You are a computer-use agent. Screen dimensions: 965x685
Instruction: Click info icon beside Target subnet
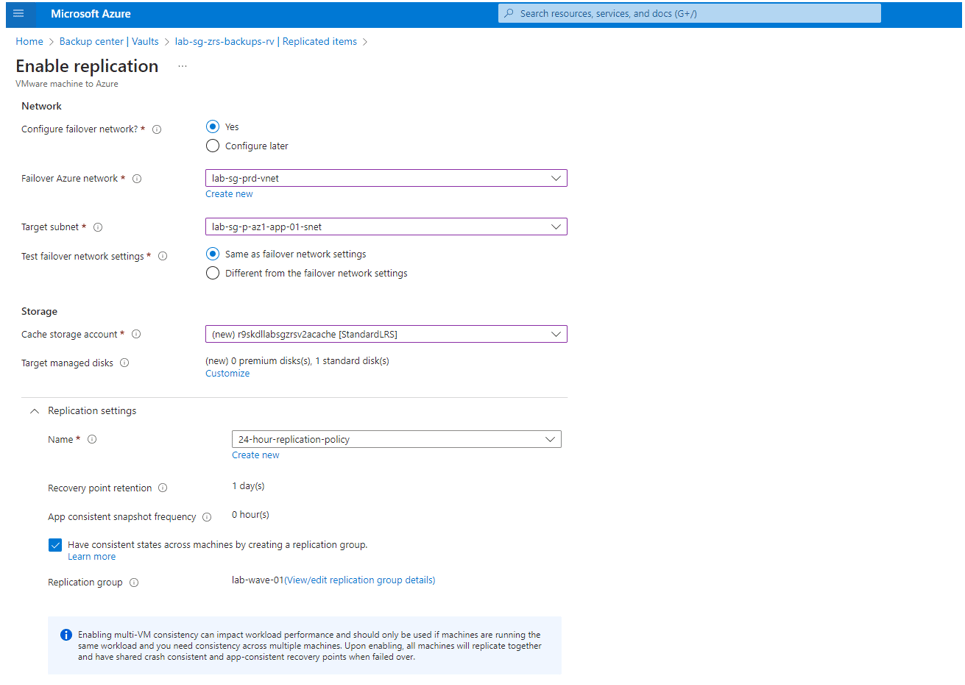pos(98,227)
